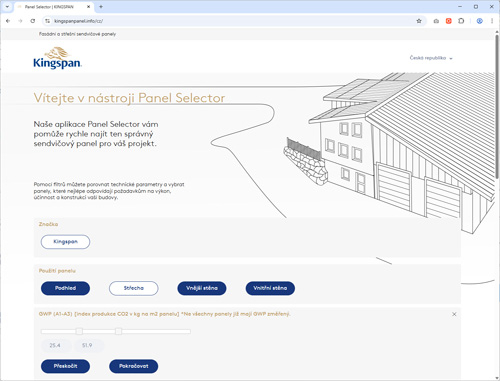The image size is (500, 381).
Task: Close the GWP filter section with X
Action: pos(454,314)
